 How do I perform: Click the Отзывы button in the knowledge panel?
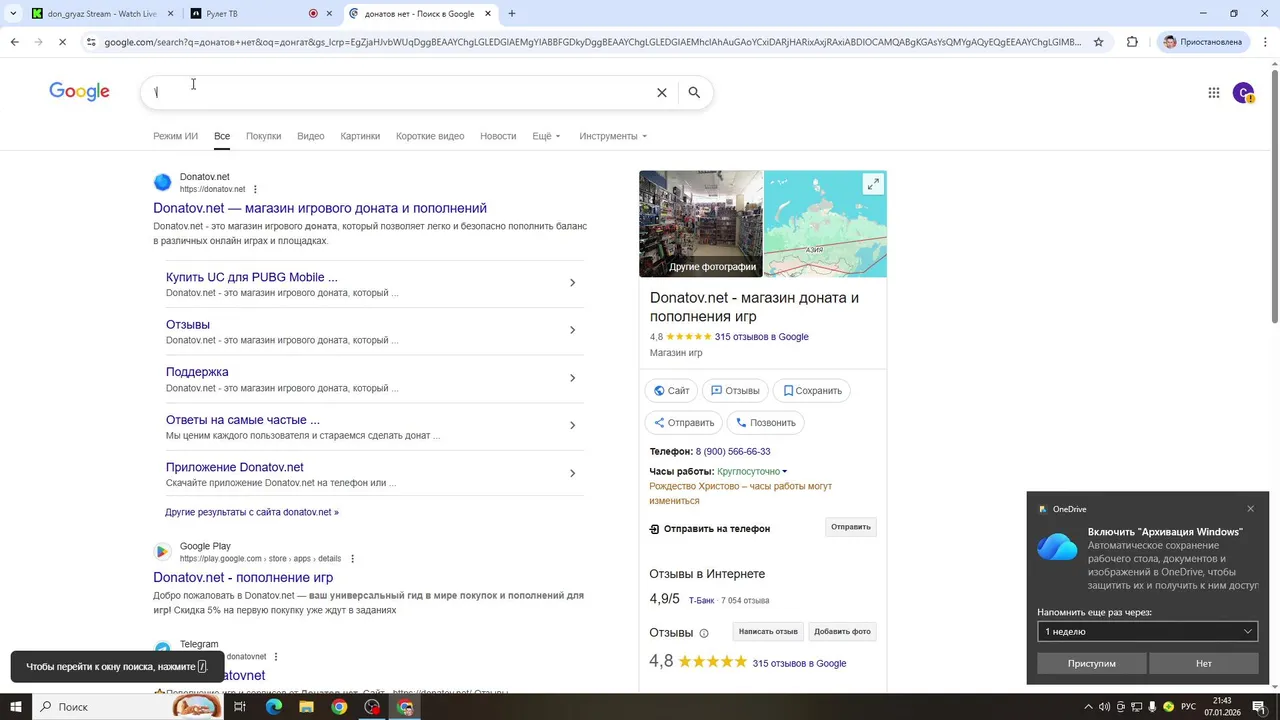[735, 390]
